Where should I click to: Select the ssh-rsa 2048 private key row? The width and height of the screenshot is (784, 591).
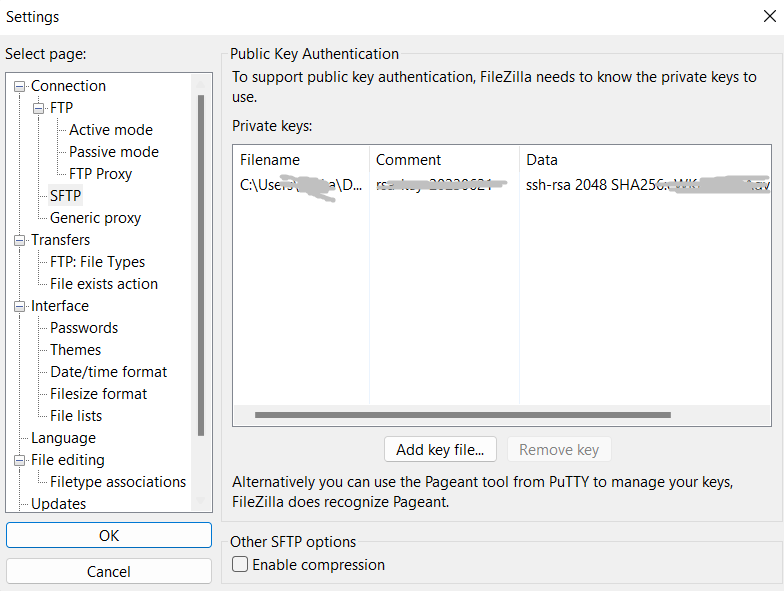pyautogui.click(x=502, y=185)
